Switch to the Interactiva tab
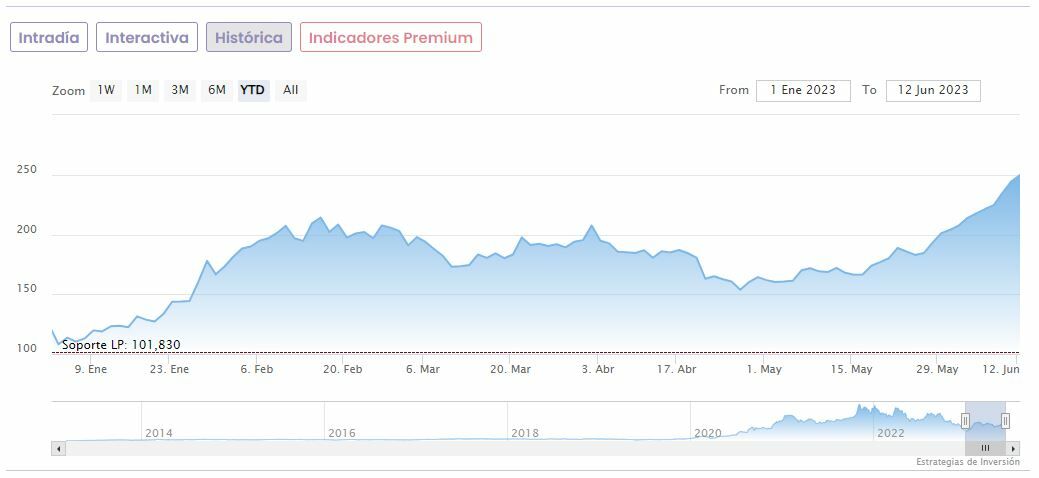Viewport: 1039px width, 478px height. click(147, 38)
